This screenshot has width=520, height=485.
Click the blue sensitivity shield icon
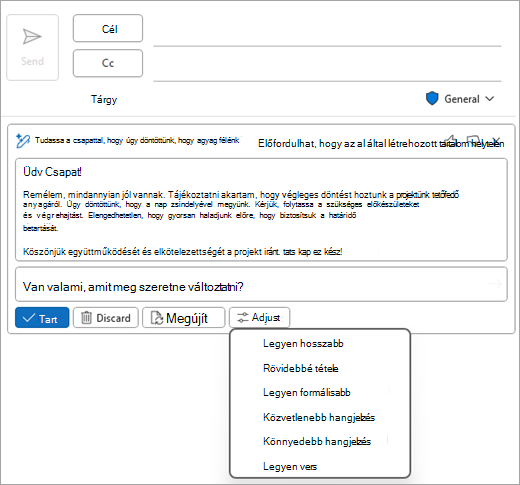pyautogui.click(x=432, y=99)
